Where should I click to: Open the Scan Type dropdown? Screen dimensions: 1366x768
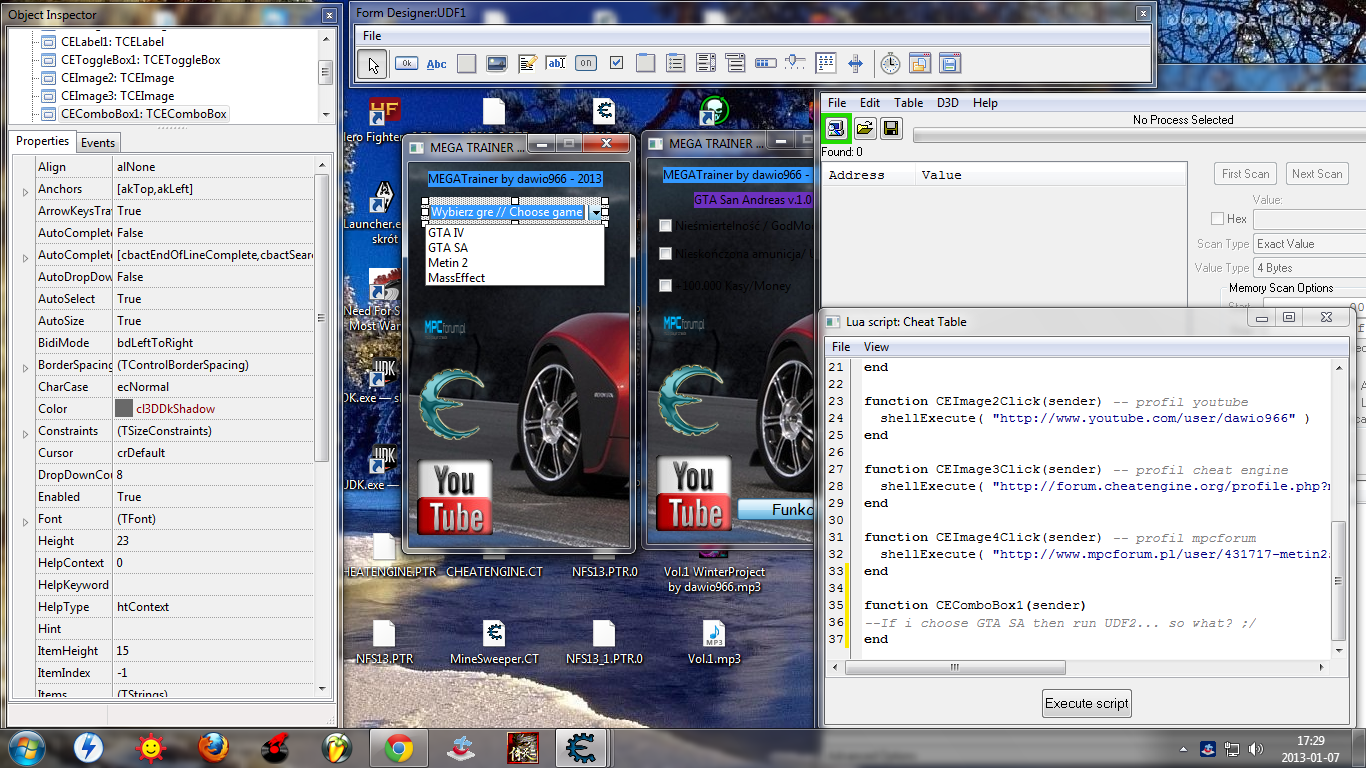(1308, 244)
